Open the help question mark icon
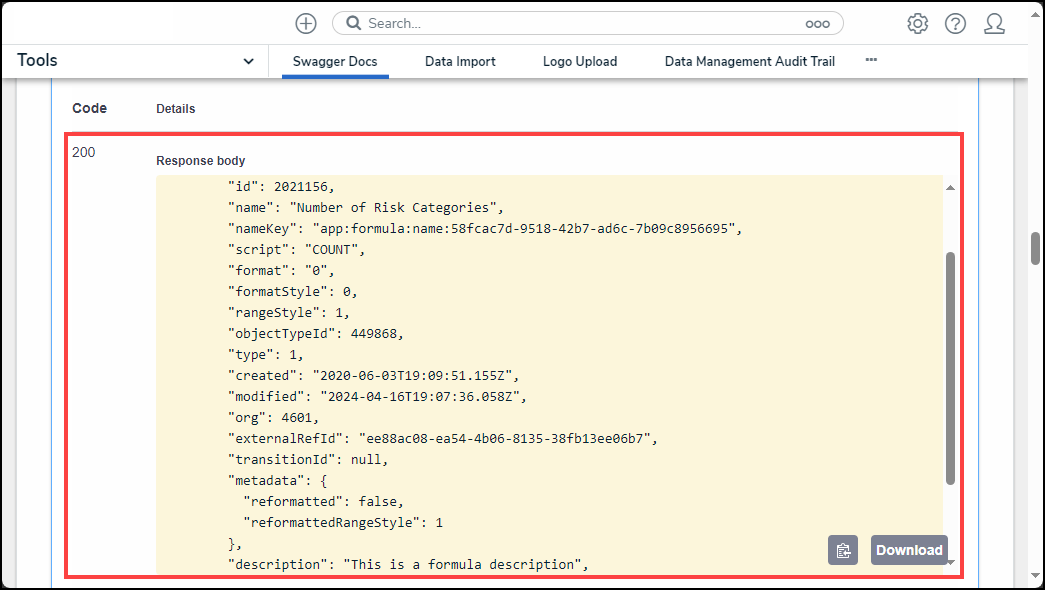 (x=955, y=24)
